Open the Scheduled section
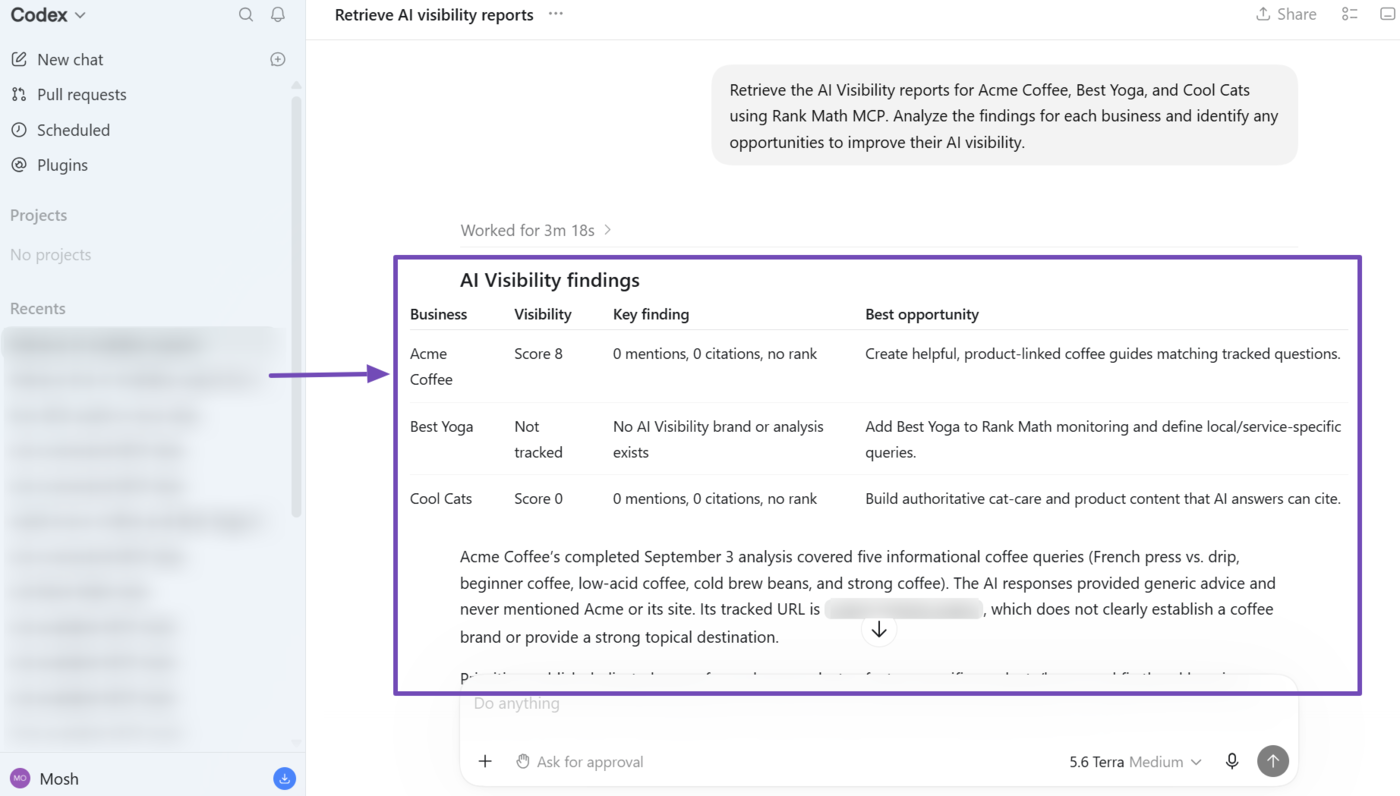The image size is (1400, 796). [x=73, y=130]
